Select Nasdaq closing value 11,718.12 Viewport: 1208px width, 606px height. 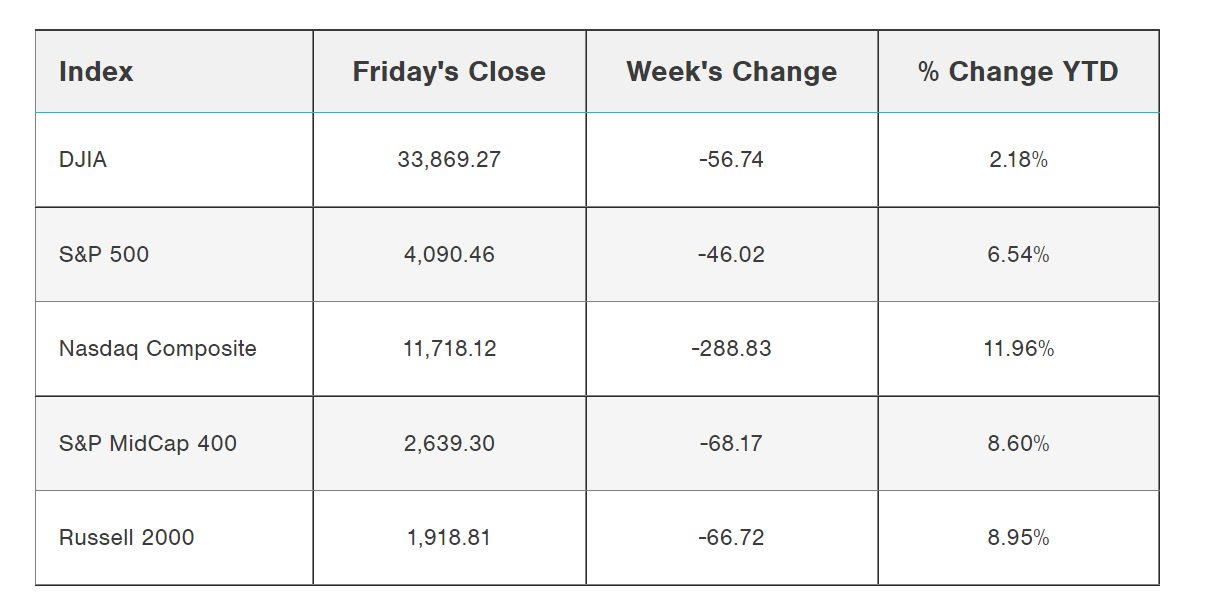click(x=449, y=348)
